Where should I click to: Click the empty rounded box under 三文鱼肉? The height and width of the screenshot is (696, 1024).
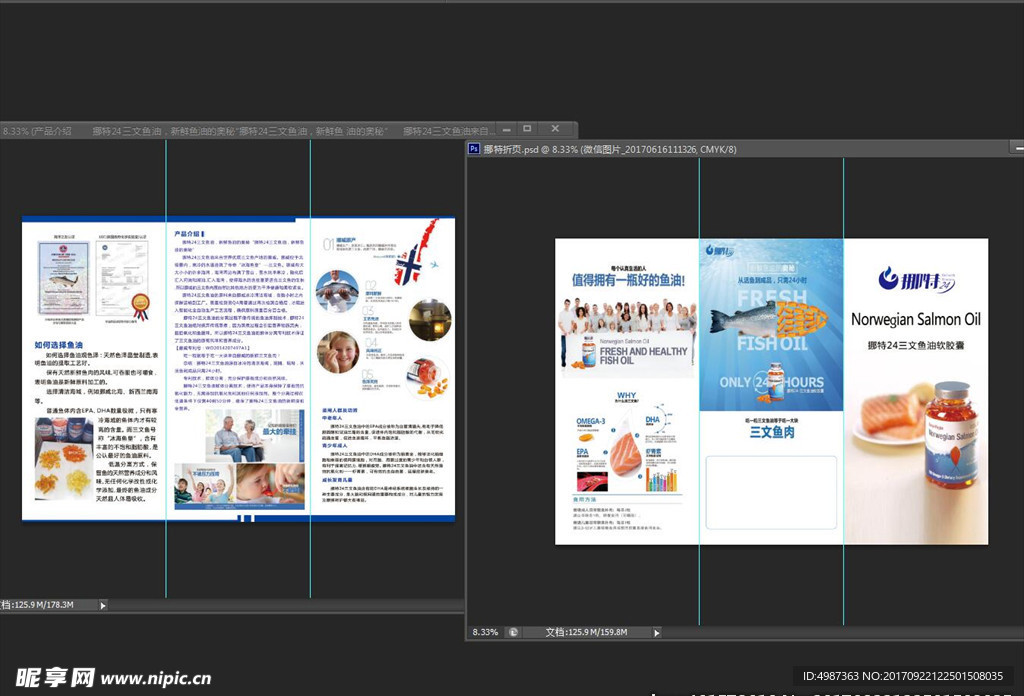click(770, 492)
